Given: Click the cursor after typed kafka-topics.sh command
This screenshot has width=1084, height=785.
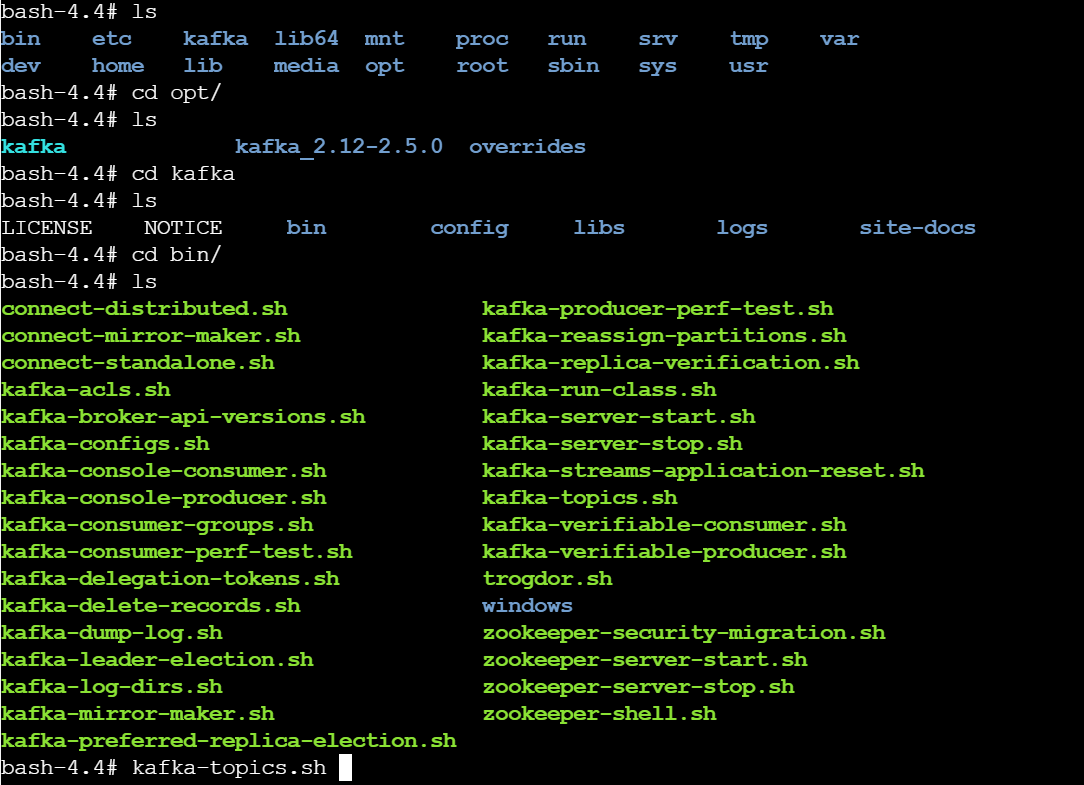Looking at the screenshot, I should (346, 767).
